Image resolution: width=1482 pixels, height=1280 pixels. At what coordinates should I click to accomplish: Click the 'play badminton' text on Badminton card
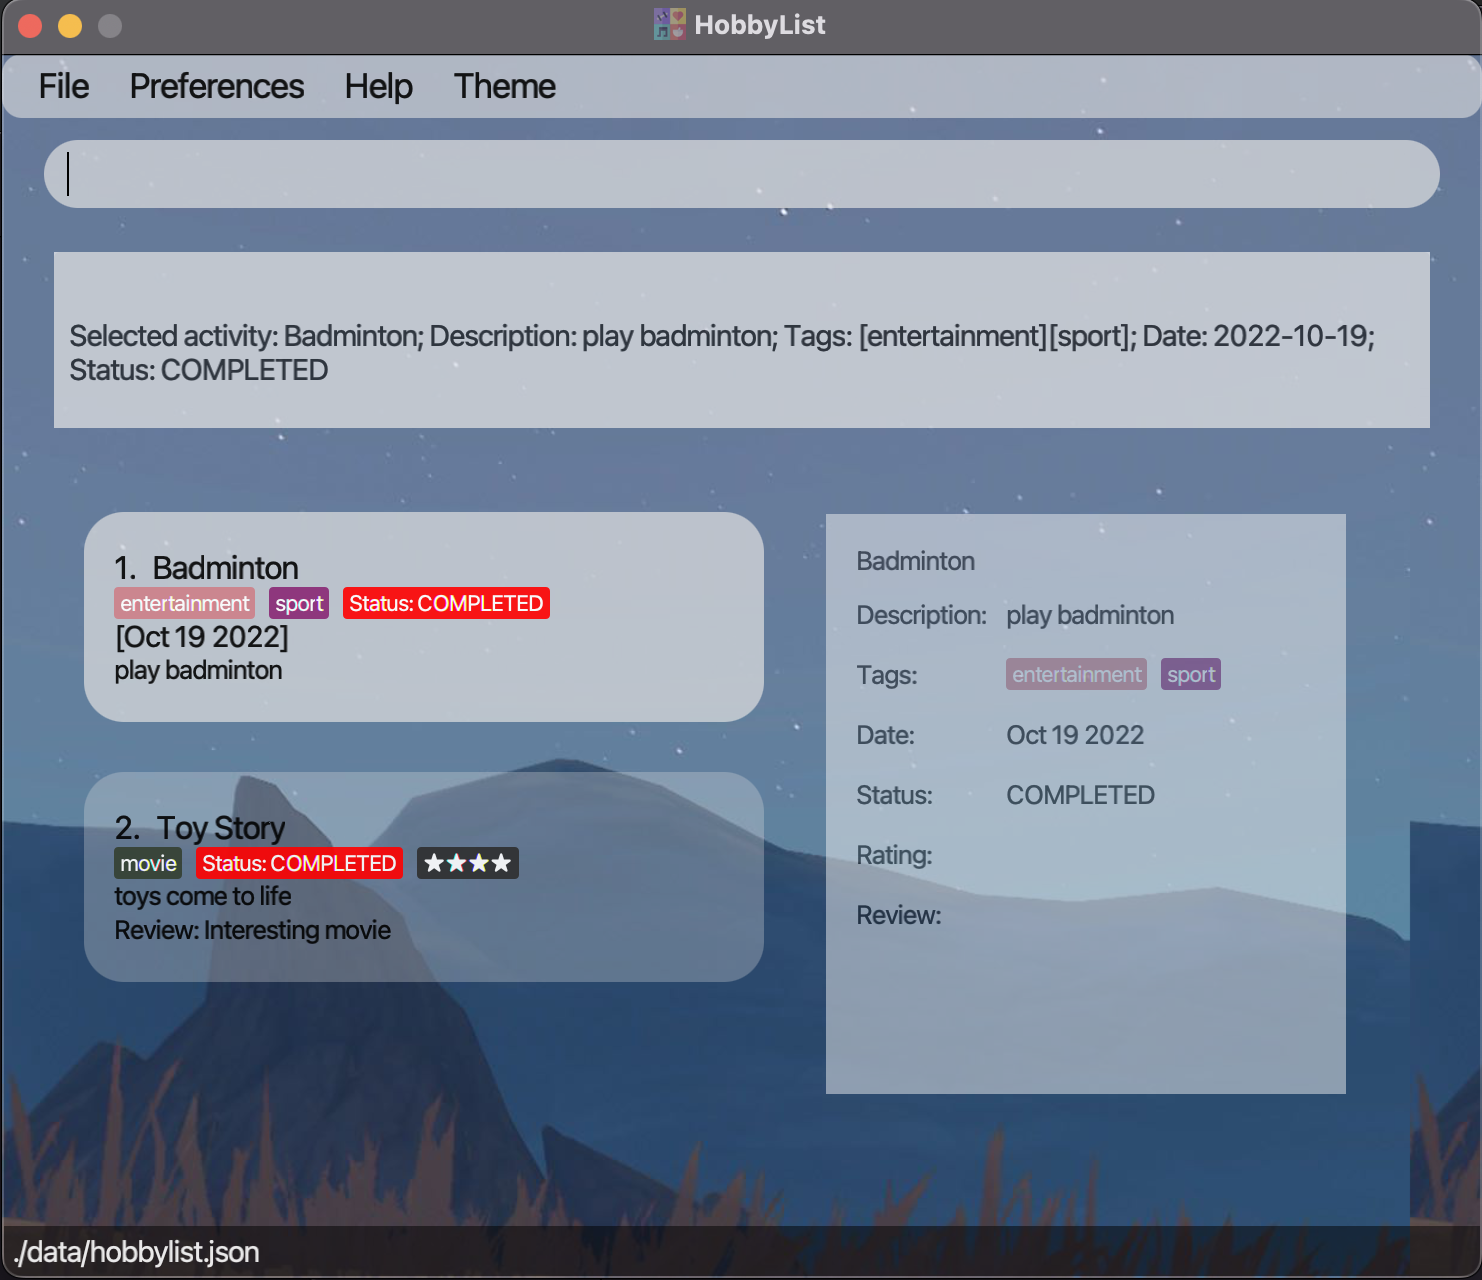point(198,670)
